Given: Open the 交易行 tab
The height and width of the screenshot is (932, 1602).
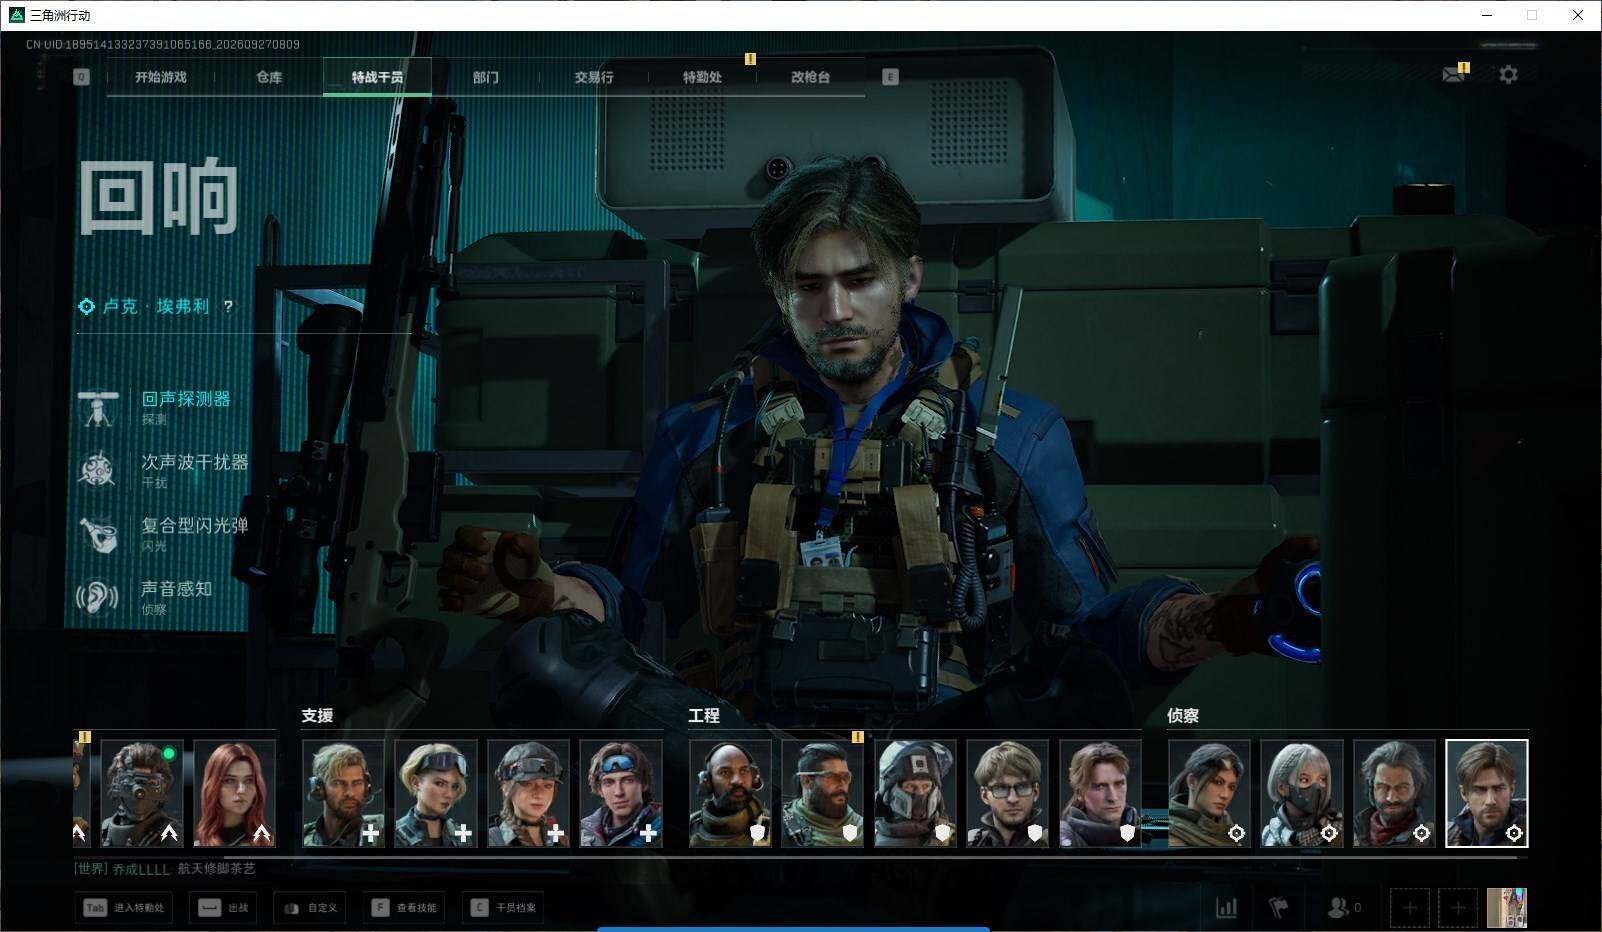Looking at the screenshot, I should pyautogui.click(x=594, y=77).
